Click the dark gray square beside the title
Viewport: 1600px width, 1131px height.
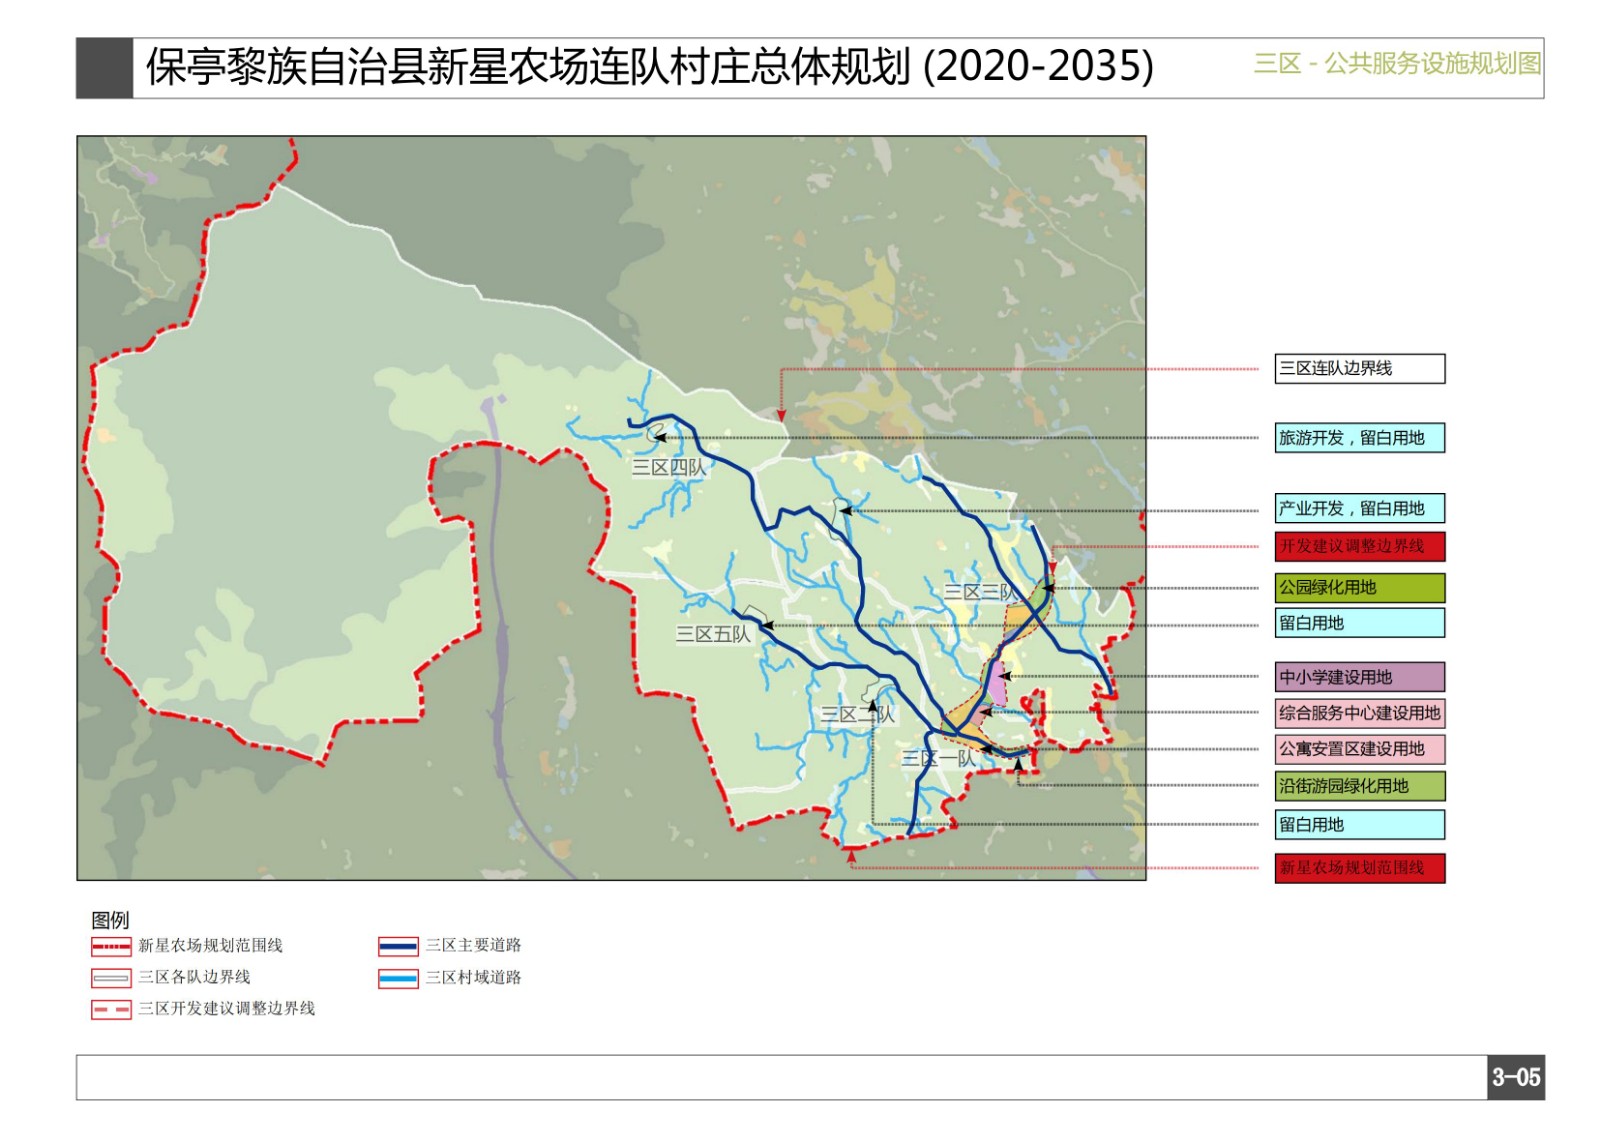coord(104,68)
